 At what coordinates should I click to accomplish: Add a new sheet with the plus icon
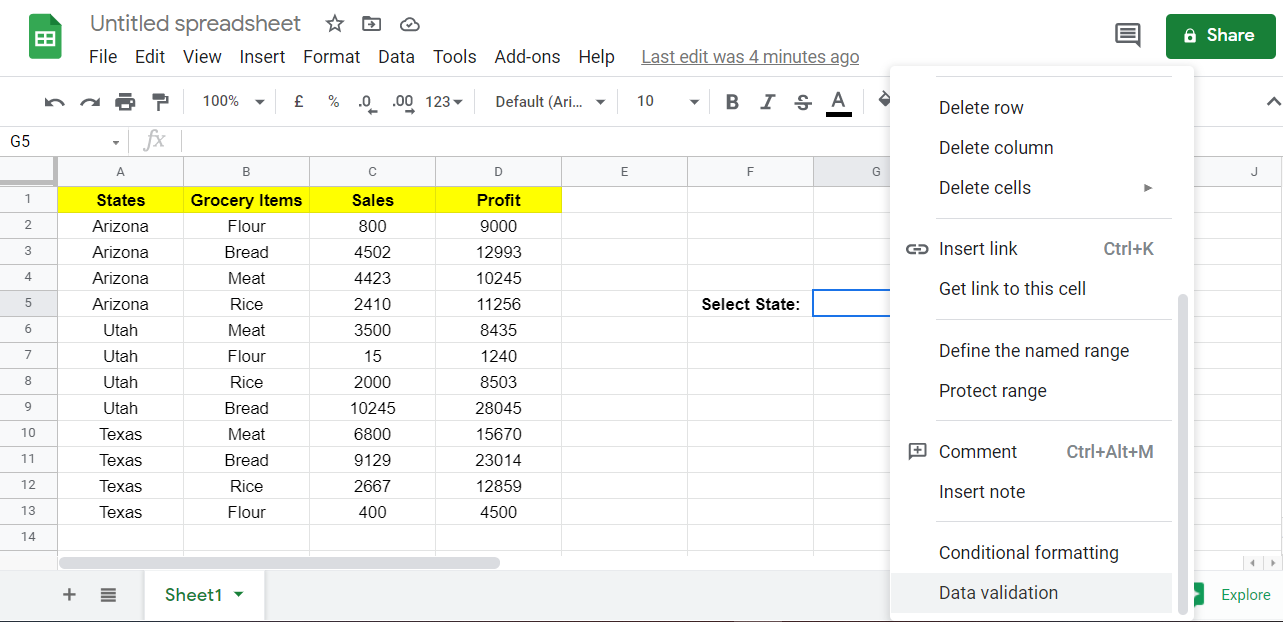click(x=68, y=594)
